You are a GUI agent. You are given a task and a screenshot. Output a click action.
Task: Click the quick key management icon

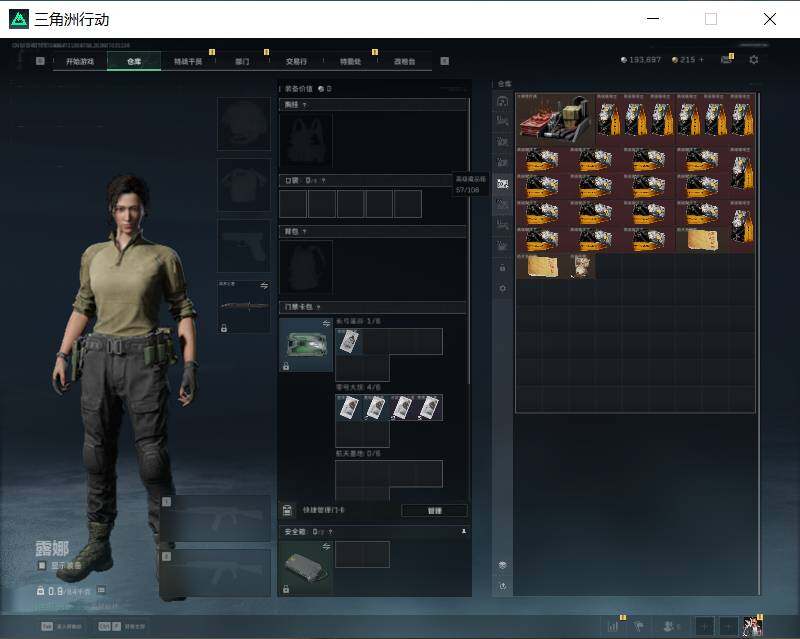287,510
